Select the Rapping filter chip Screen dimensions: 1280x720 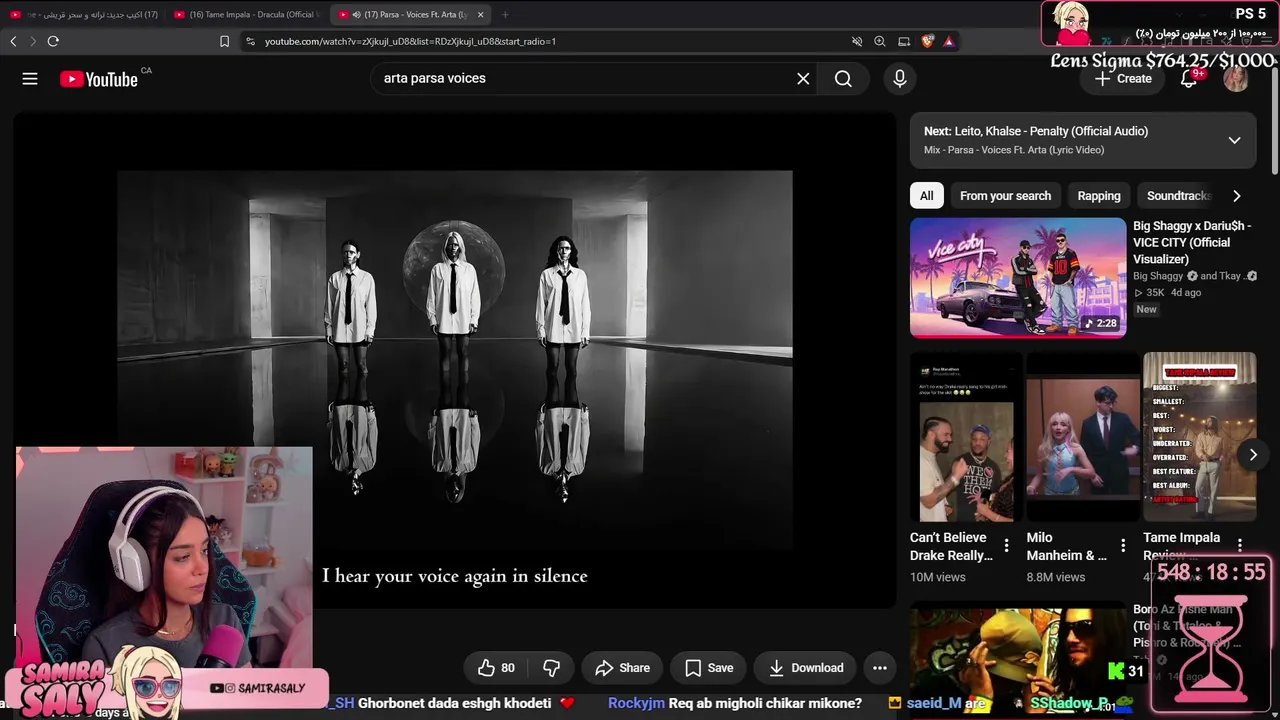tap(1099, 196)
